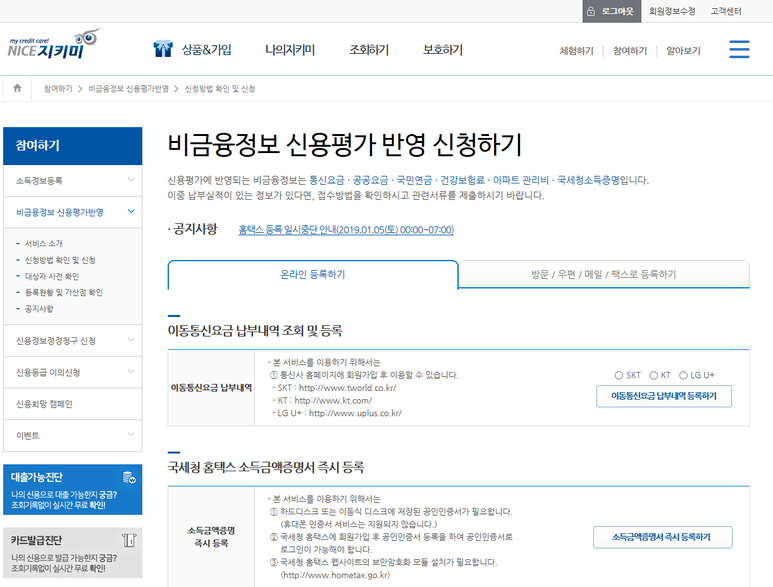Viewport: 773px width, 587px height.
Task: Click the 로그아웃 button
Action: coord(612,11)
